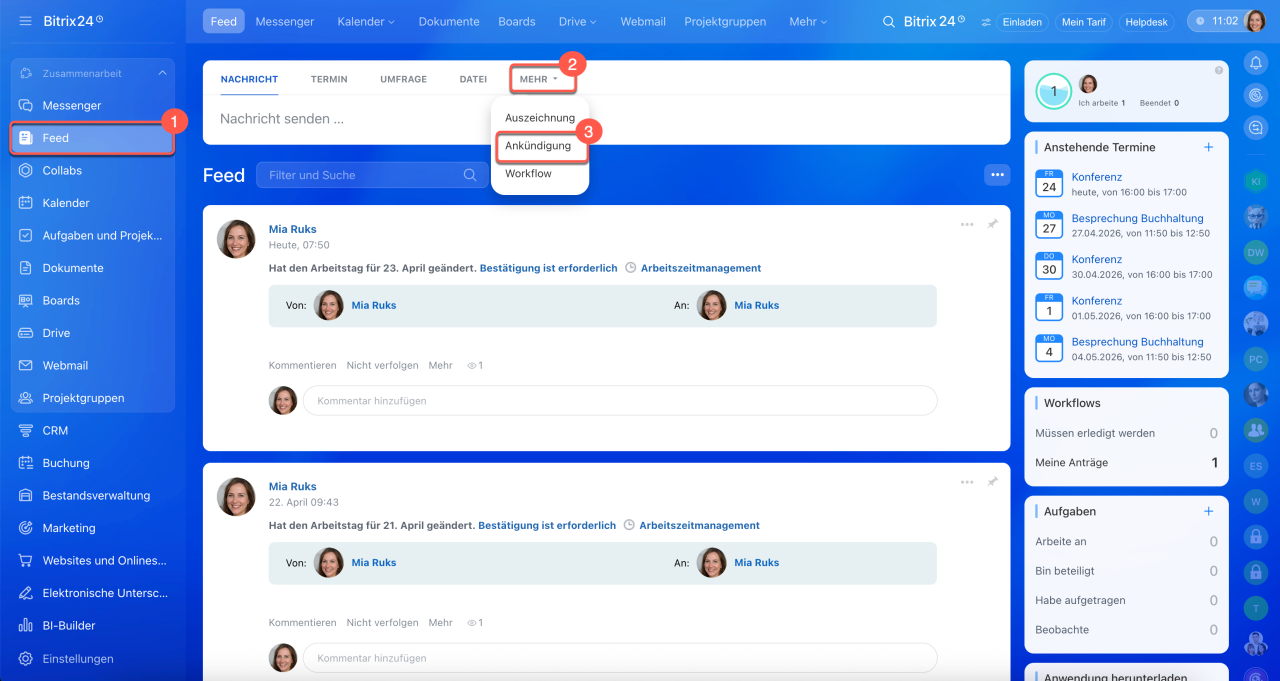Click Nicht verfolgen on first post

[x=382, y=366]
